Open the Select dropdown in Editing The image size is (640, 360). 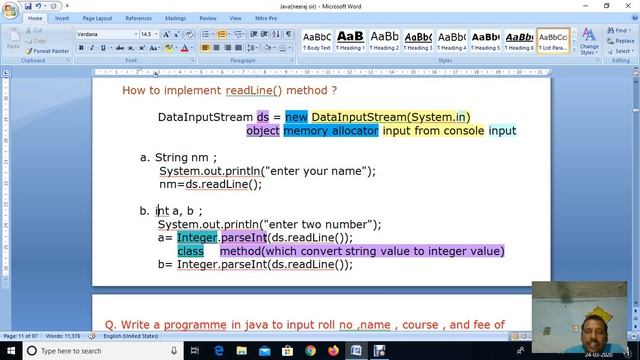[x=620, y=51]
